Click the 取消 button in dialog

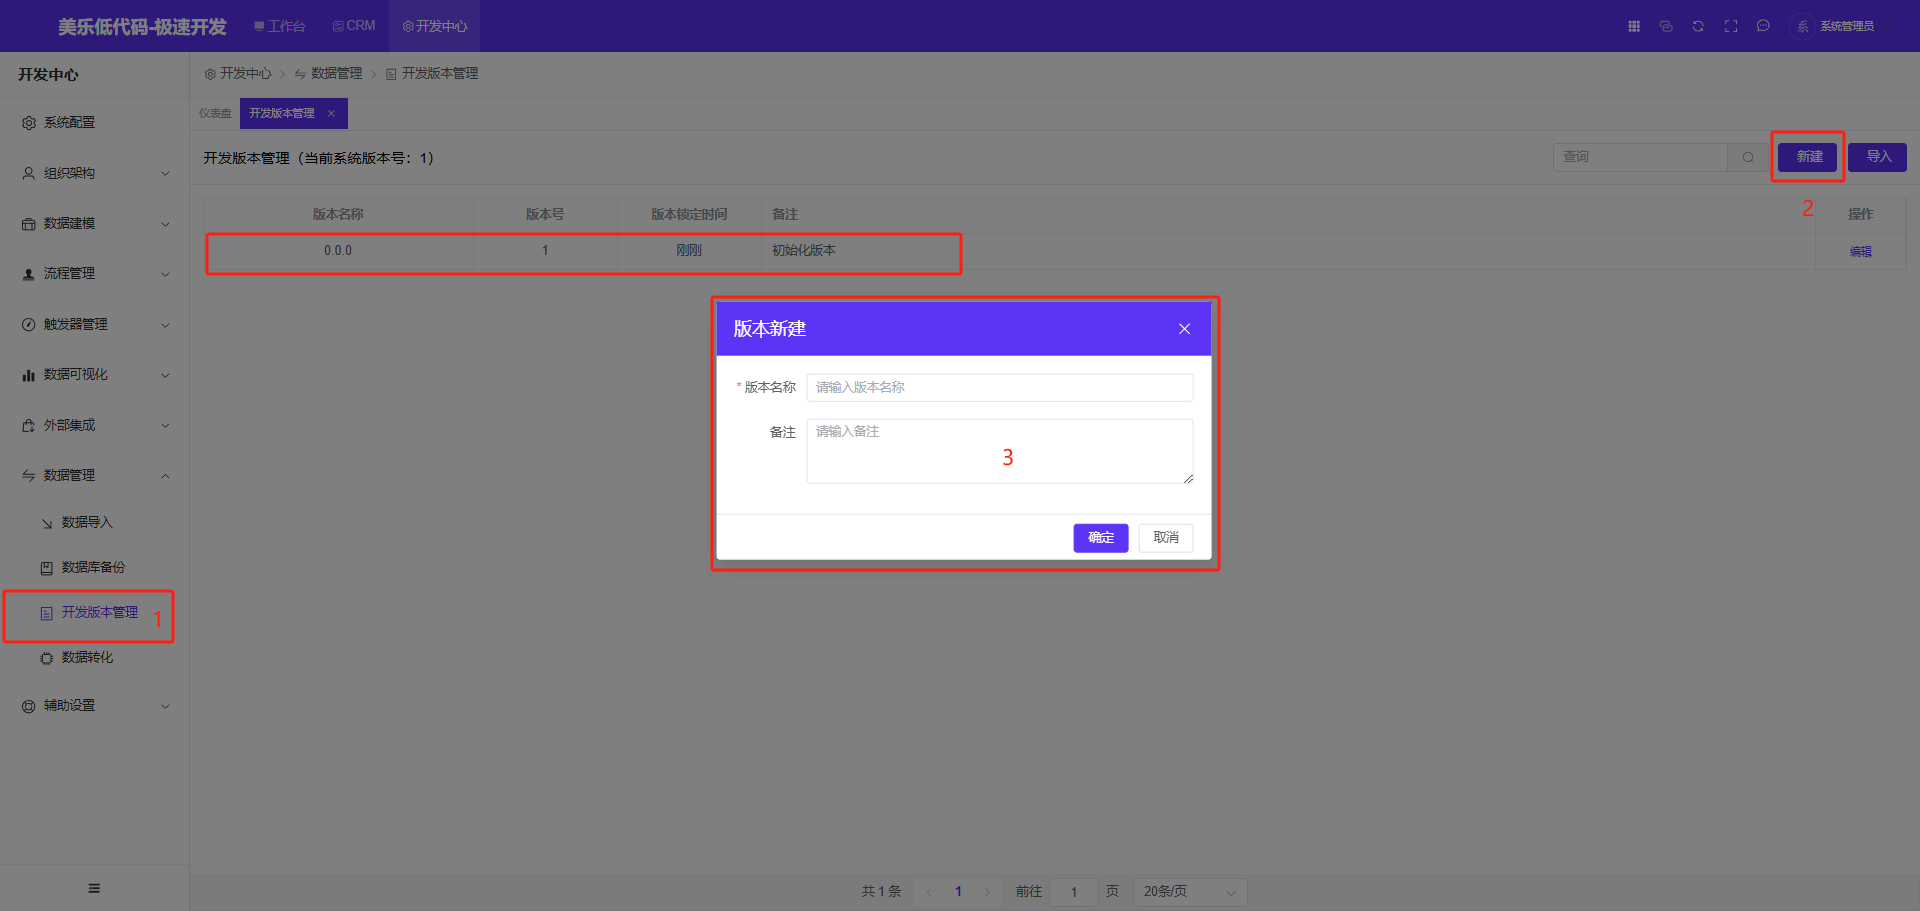click(1166, 538)
